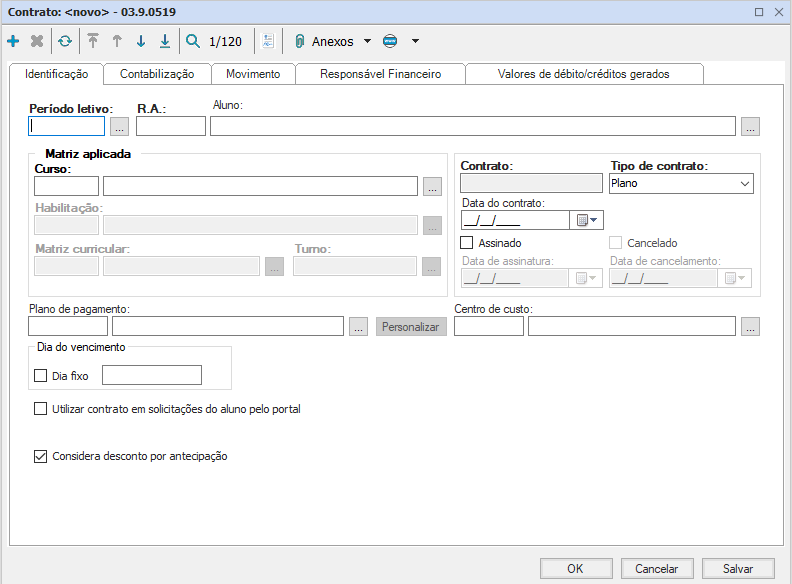Click the refresh icon in the toolbar
792x584 pixels.
click(64, 42)
